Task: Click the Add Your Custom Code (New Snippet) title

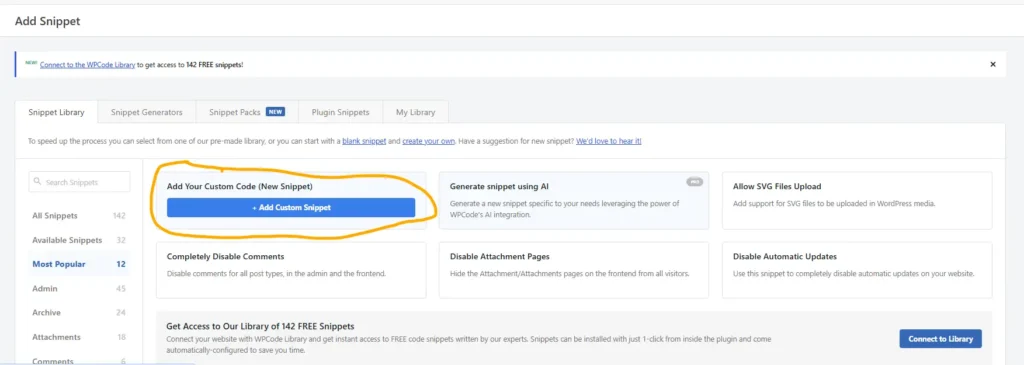Action: (240, 187)
